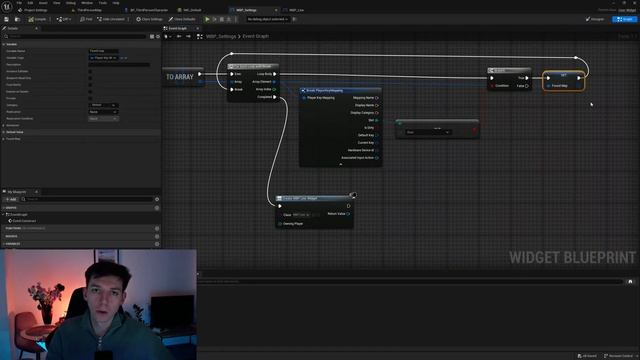The height and width of the screenshot is (360, 640).
Task: Add new variable with plus icon
Action: click(x=157, y=244)
